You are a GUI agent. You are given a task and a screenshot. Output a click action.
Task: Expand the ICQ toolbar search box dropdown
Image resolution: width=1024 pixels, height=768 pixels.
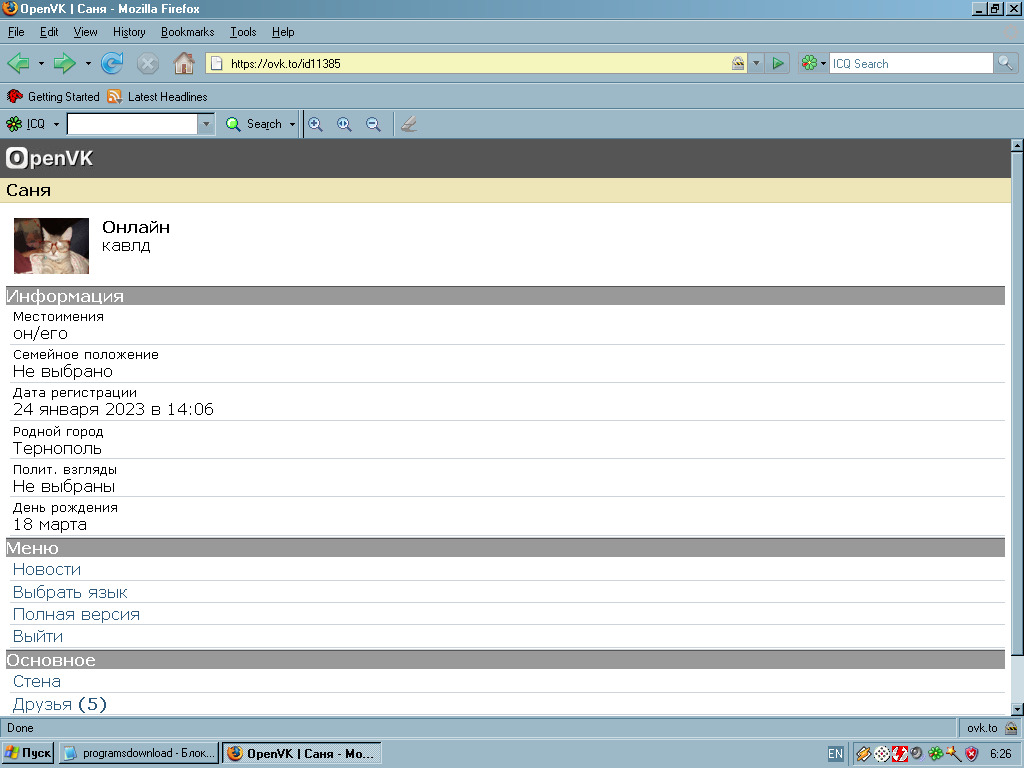[x=206, y=124]
